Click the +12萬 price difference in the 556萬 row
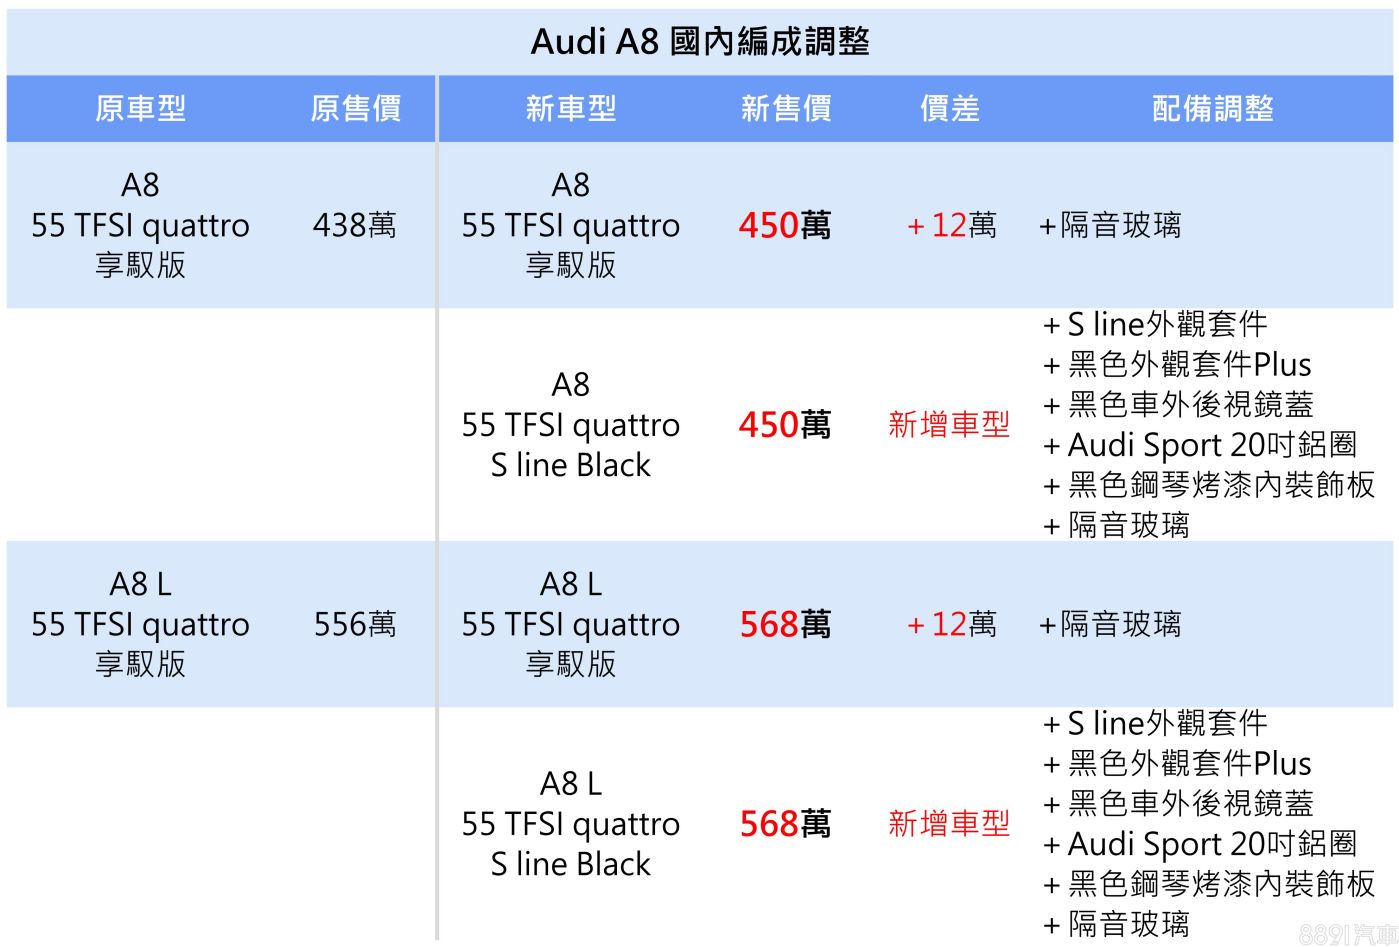This screenshot has width=1399, height=947. [951, 624]
